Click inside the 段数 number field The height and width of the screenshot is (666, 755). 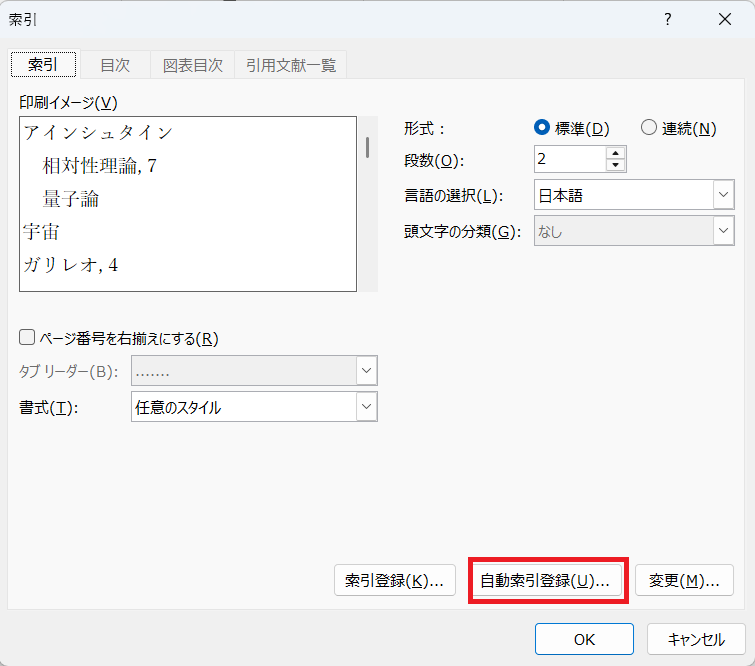coord(569,159)
